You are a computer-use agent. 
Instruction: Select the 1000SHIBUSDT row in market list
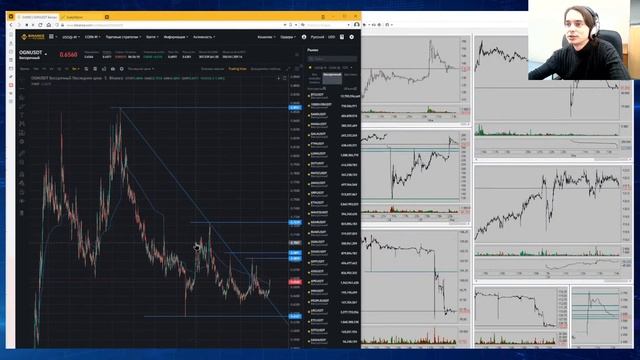point(333,105)
